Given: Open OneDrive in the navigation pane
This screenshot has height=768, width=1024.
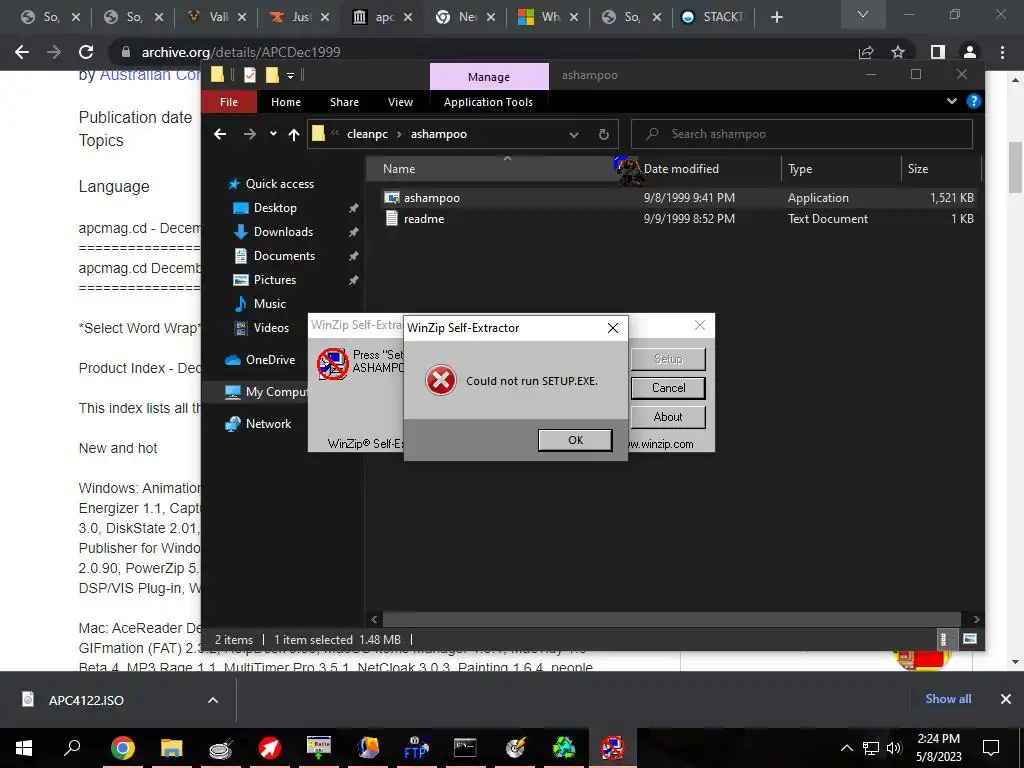Looking at the screenshot, I should pyautogui.click(x=270, y=360).
